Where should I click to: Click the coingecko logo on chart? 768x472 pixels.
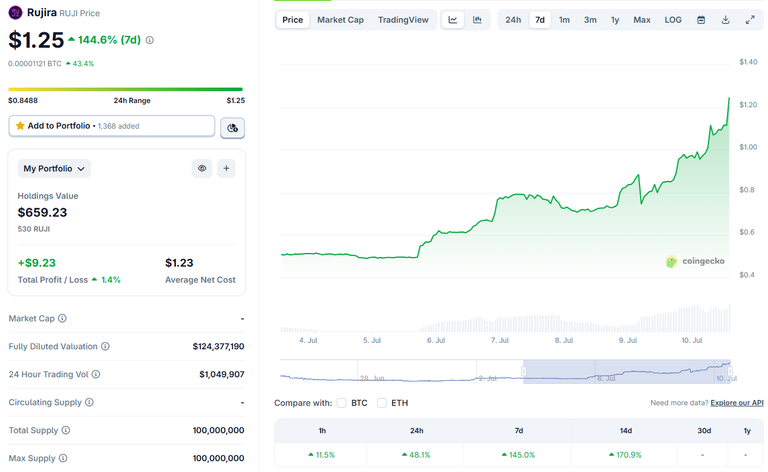(x=695, y=261)
